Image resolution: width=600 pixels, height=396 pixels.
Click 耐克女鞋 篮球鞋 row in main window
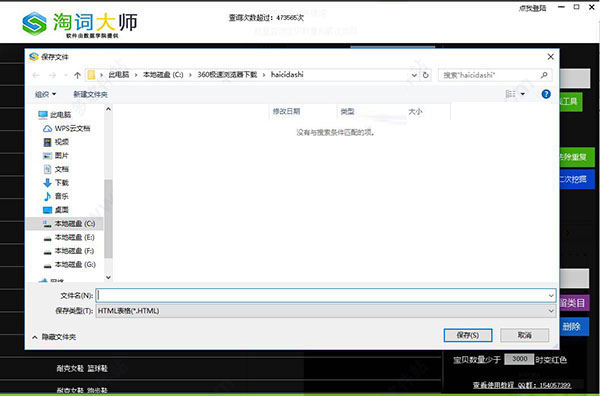pos(82,368)
